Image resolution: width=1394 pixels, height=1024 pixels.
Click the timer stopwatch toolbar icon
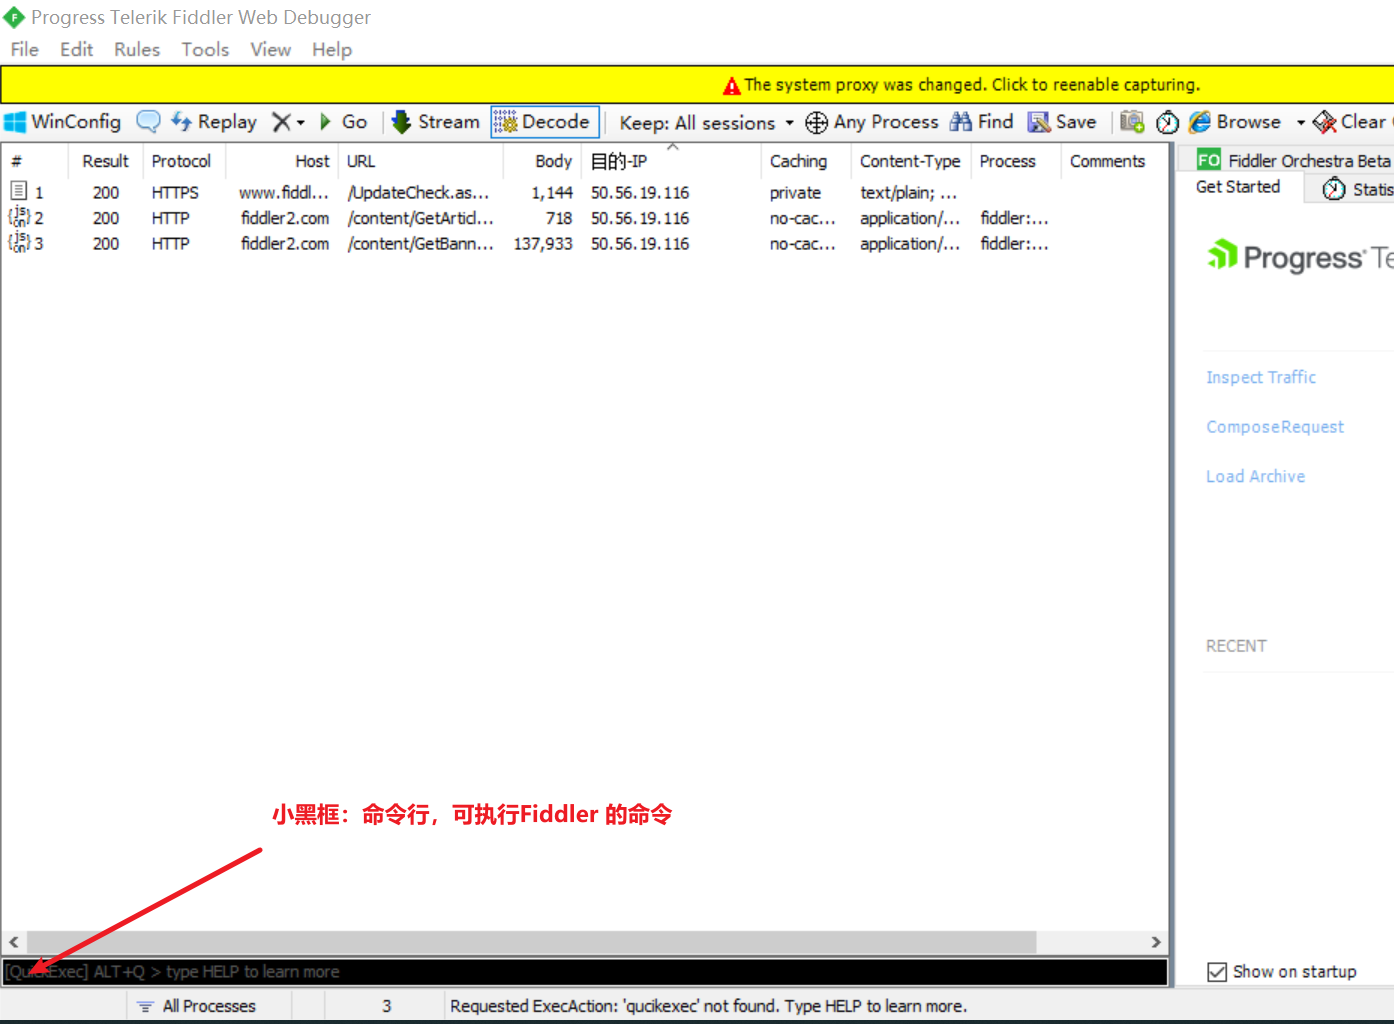click(x=1167, y=122)
